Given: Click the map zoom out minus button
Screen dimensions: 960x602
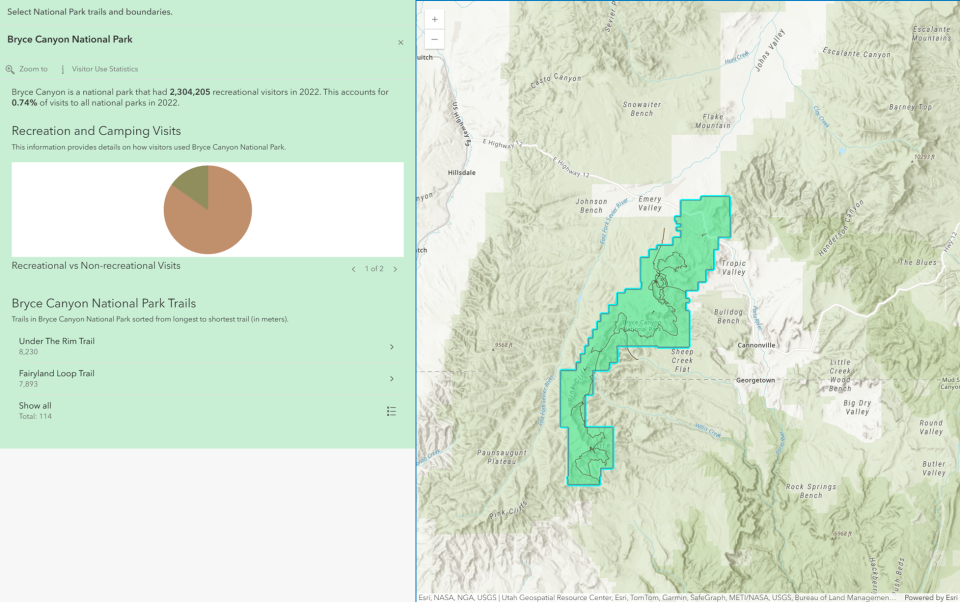Looking at the screenshot, I should point(434,40).
